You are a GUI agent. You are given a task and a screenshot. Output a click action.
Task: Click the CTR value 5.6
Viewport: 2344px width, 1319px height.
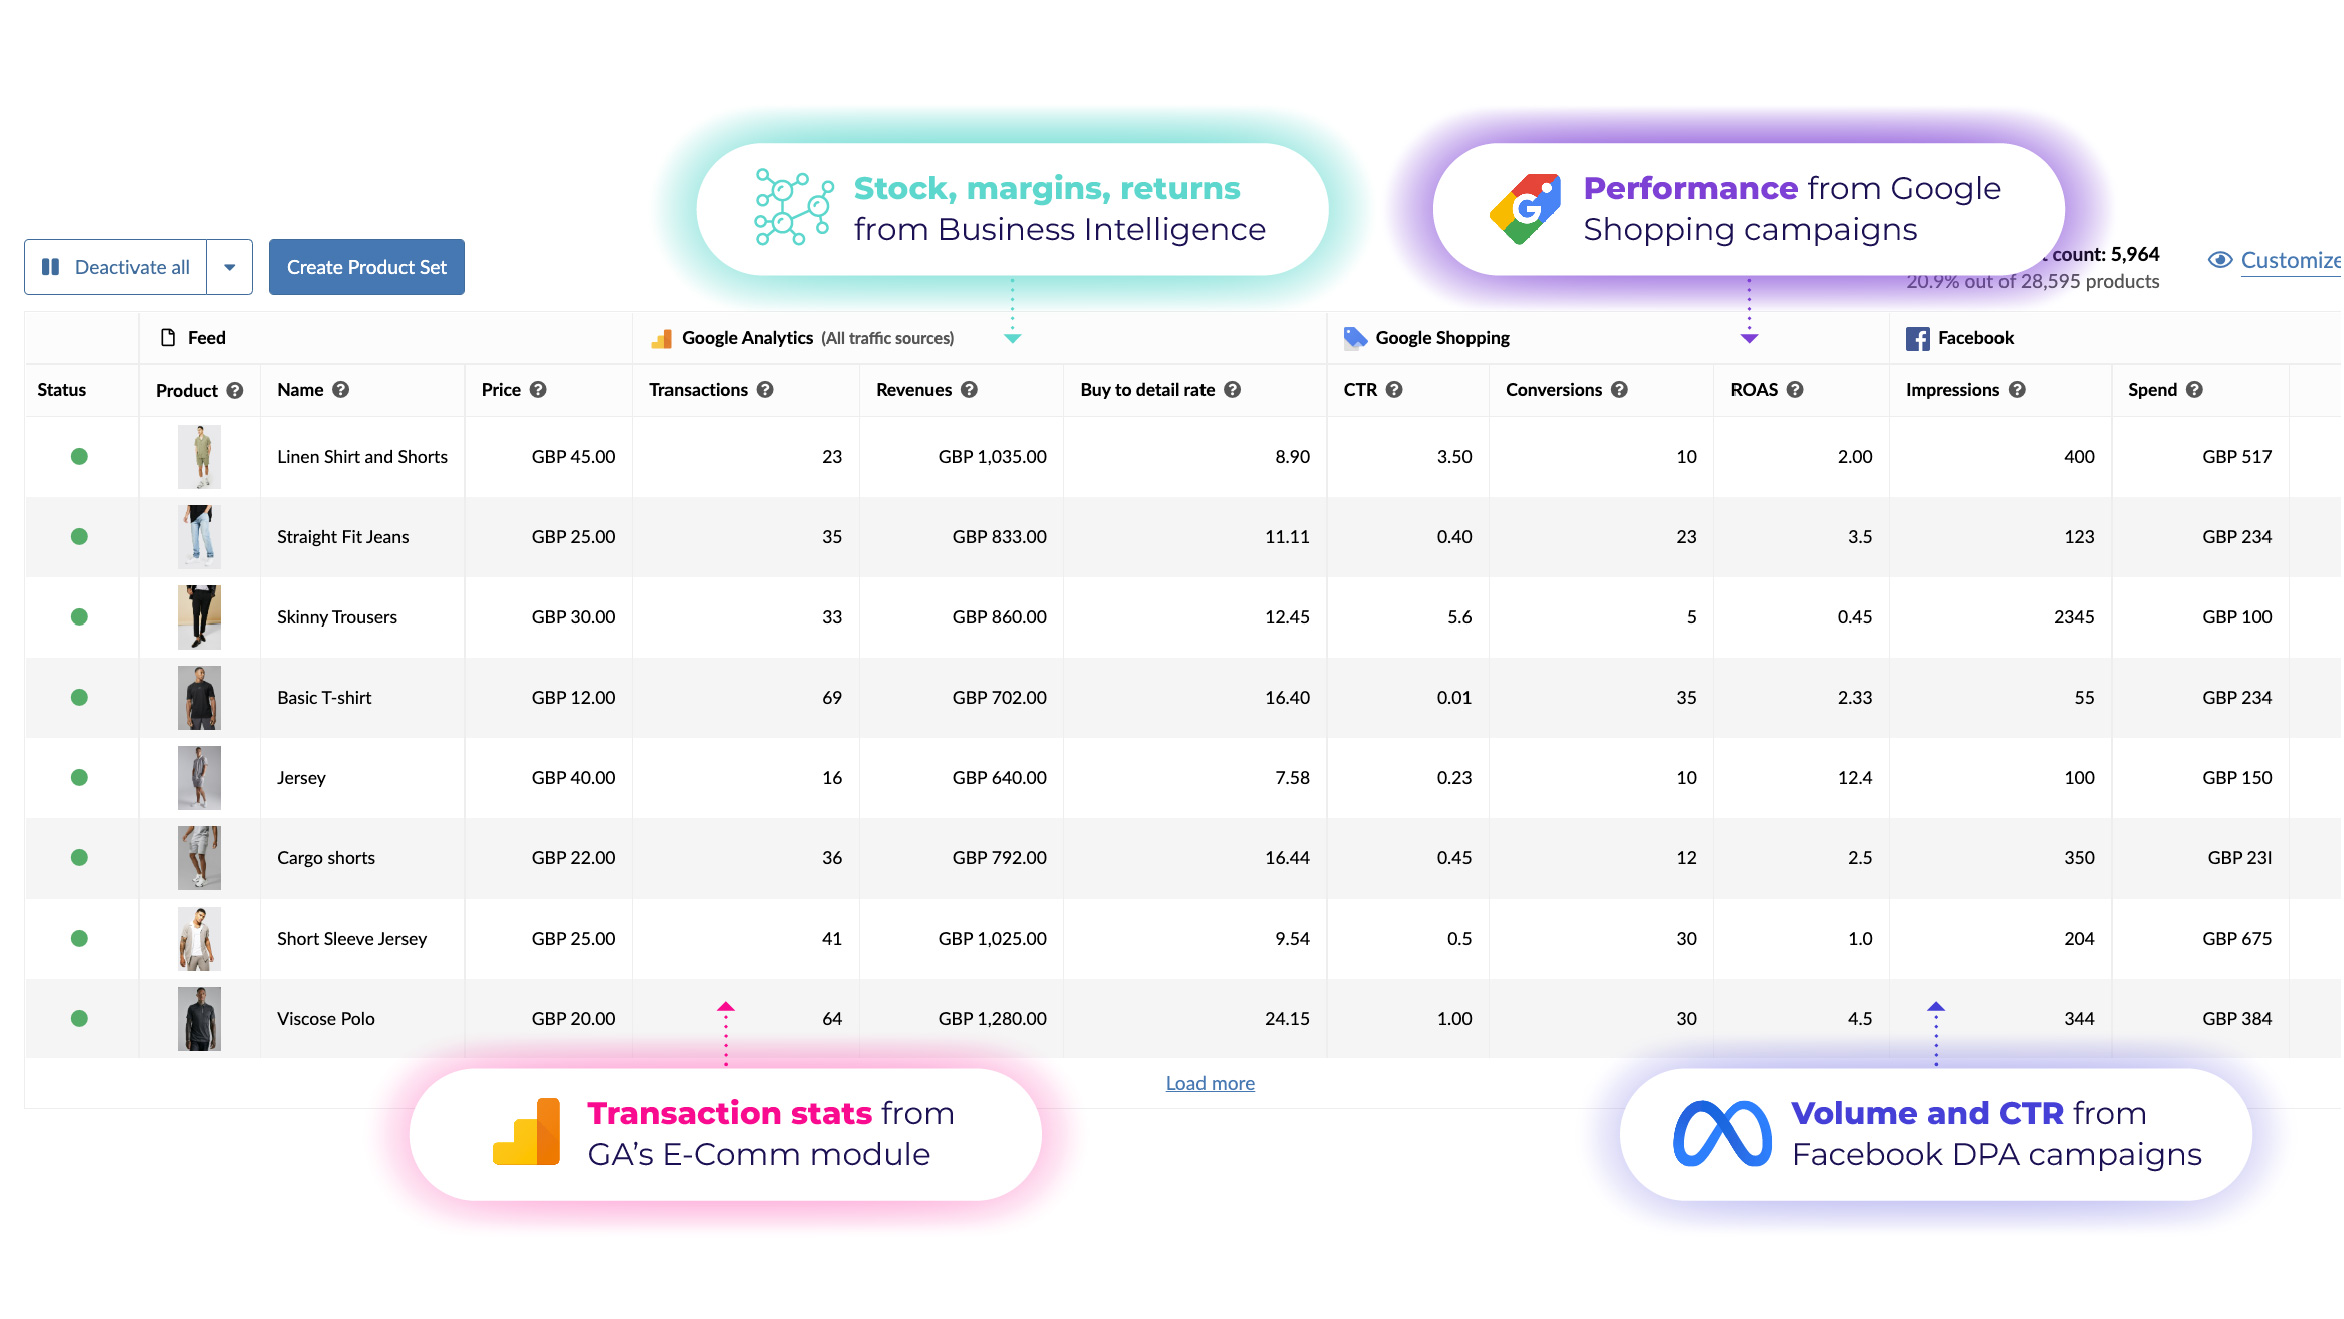[1460, 617]
